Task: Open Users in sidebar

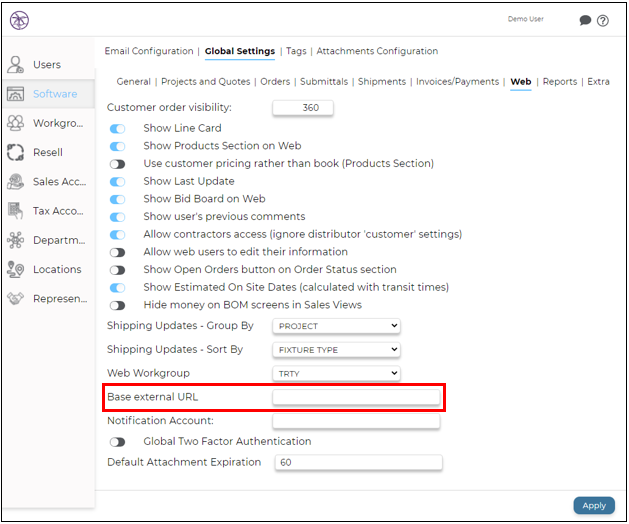Action: click(47, 65)
